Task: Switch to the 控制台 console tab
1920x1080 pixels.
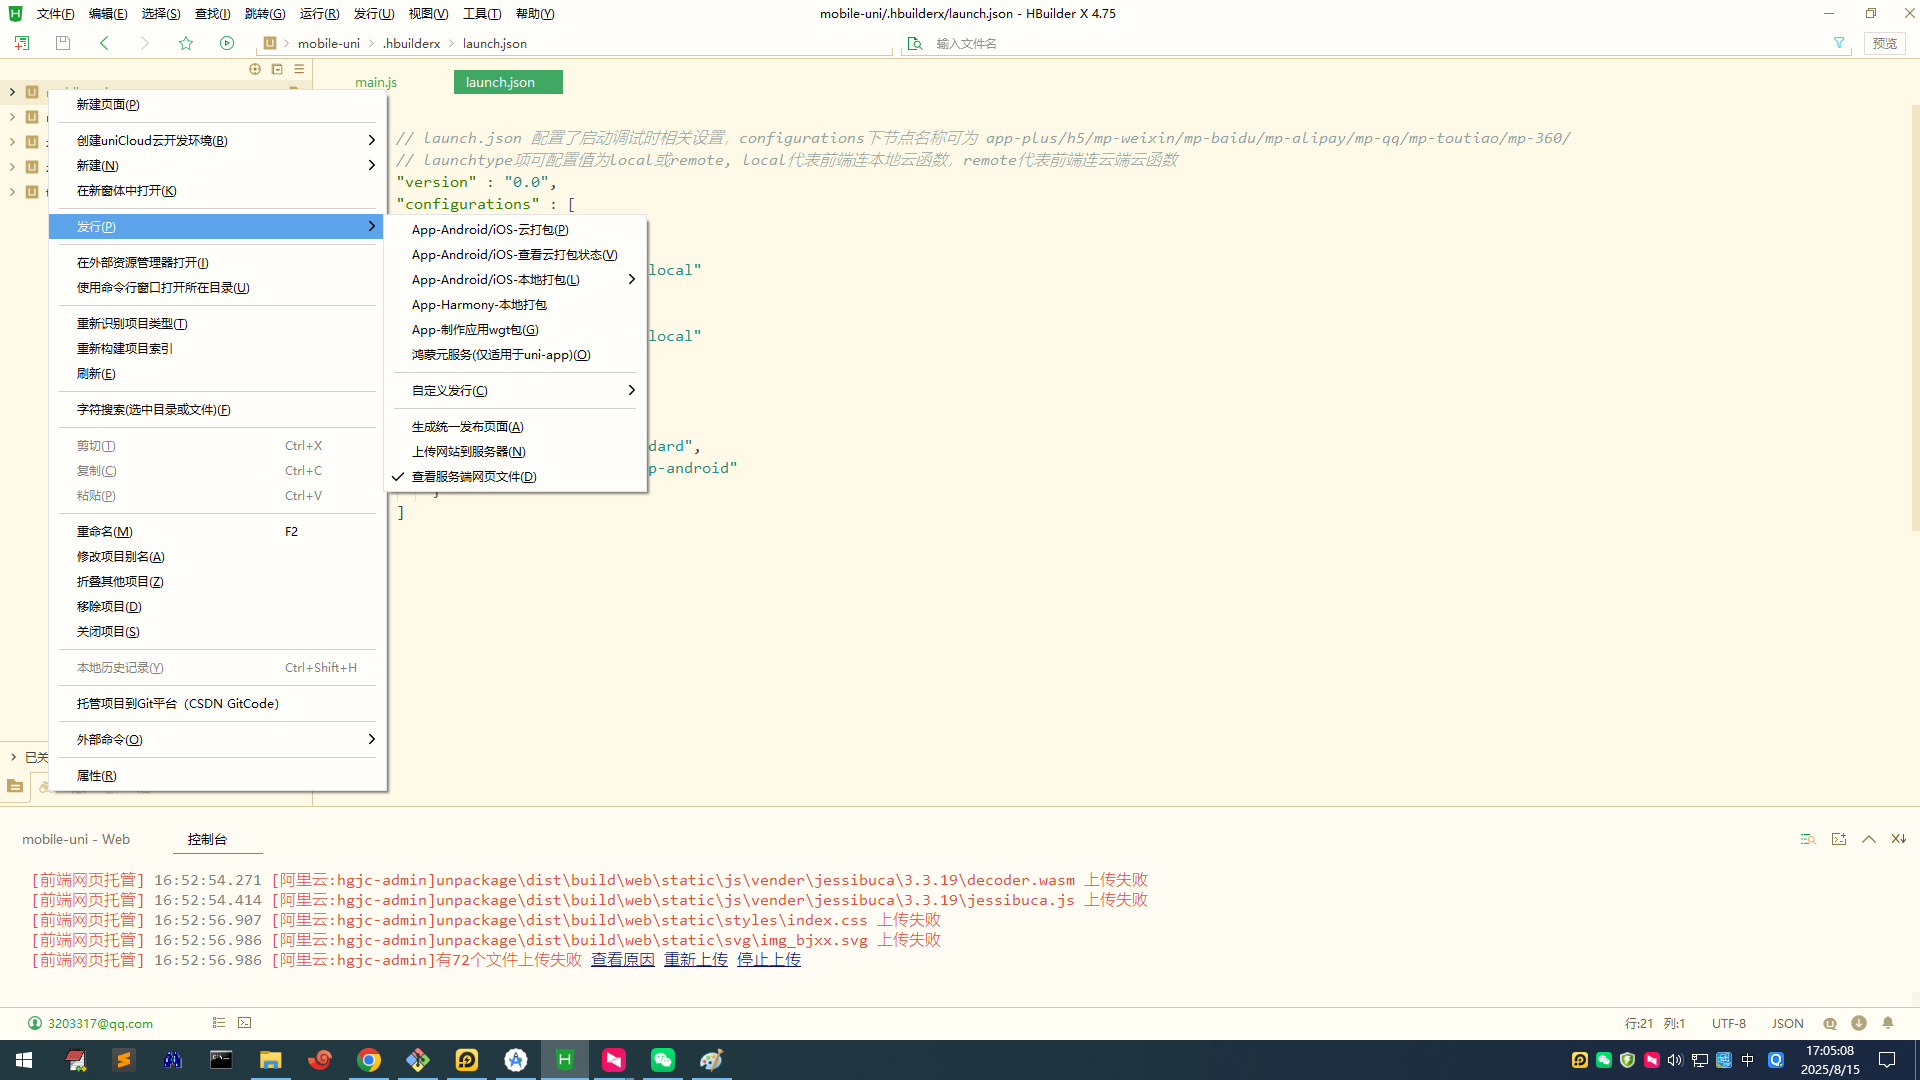Action: coord(207,839)
